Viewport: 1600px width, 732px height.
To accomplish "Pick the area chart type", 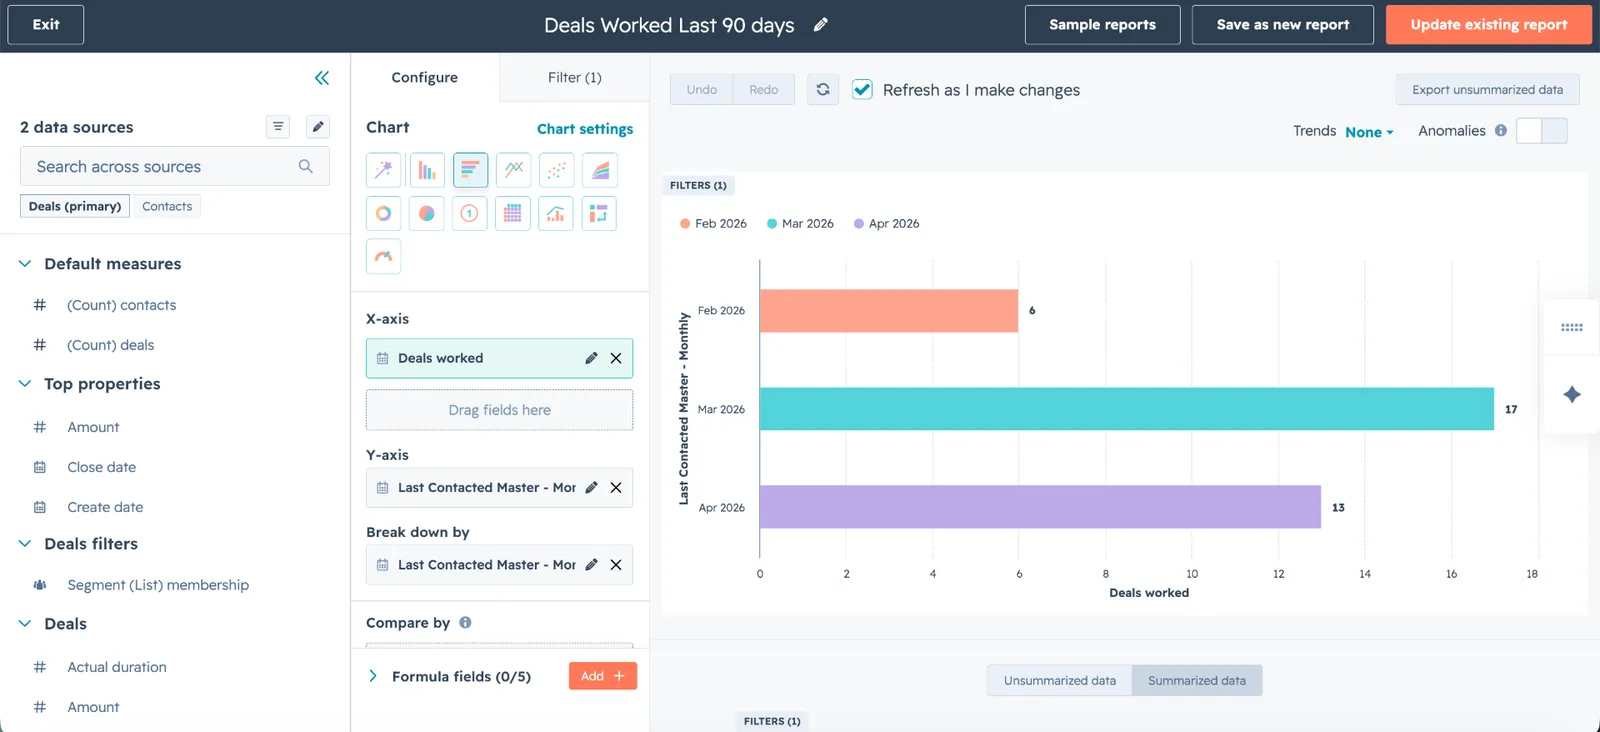I will [x=599, y=170].
